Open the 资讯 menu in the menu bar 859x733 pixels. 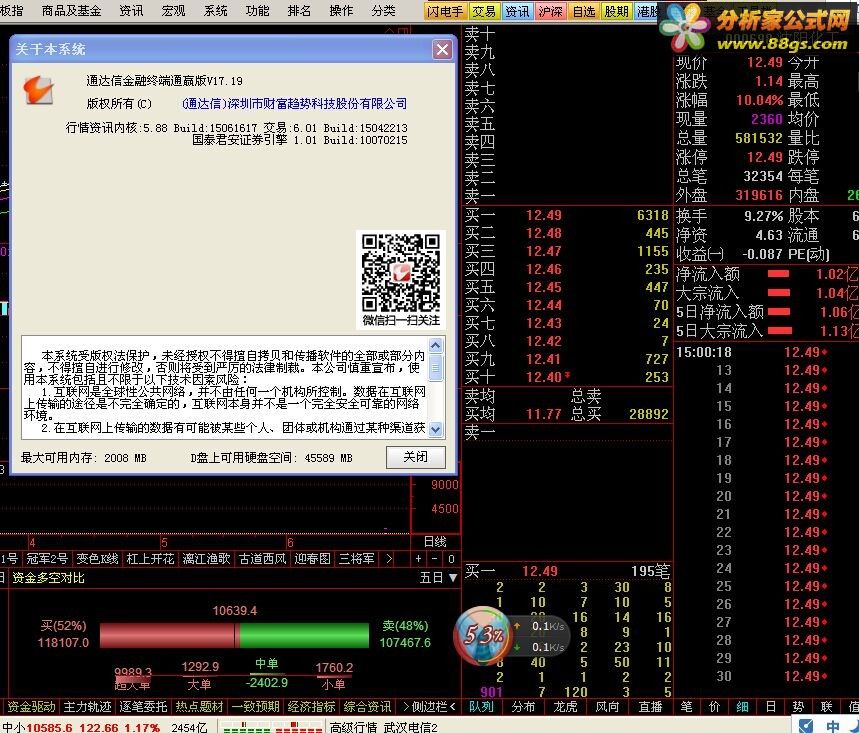point(131,10)
